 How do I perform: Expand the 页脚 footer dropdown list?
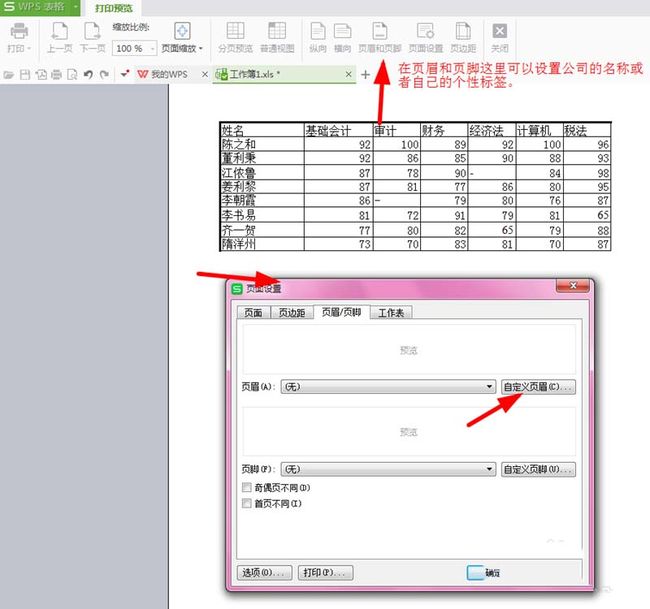tap(490, 469)
